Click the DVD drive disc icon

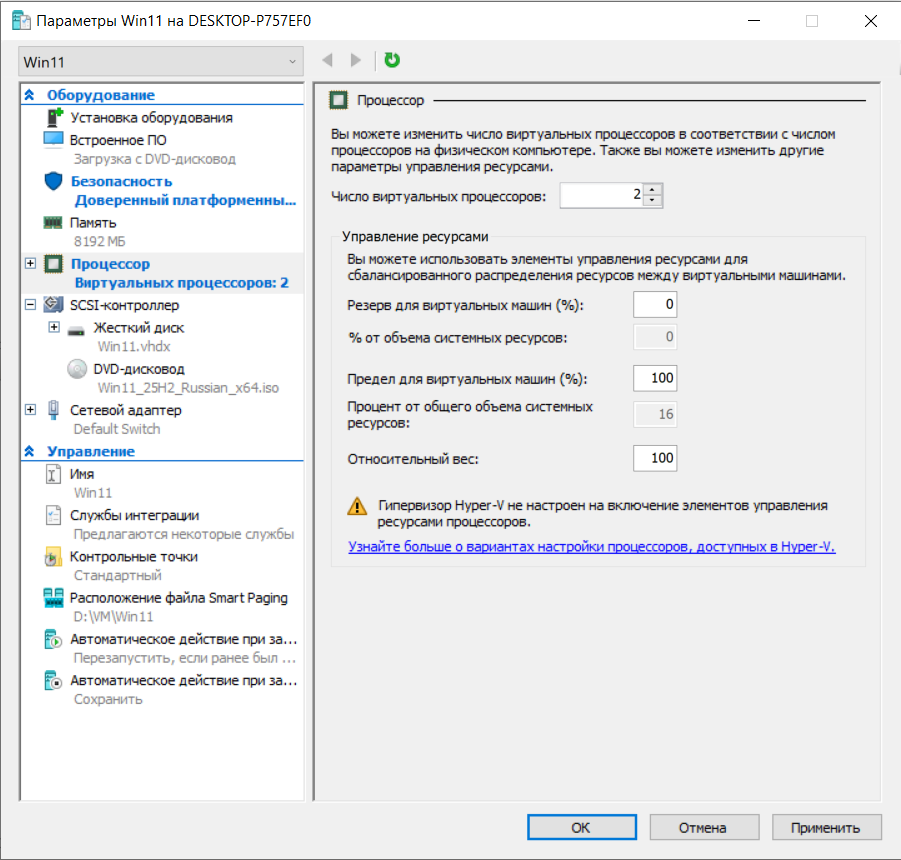click(x=77, y=369)
